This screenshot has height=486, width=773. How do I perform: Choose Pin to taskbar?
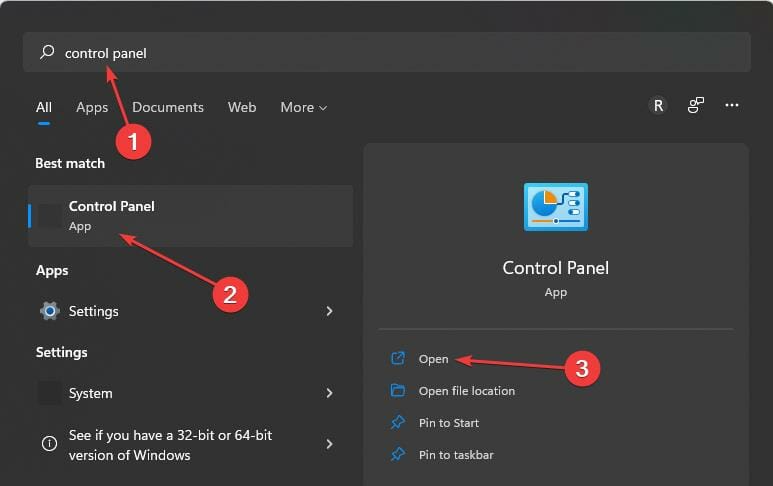[x=456, y=454]
